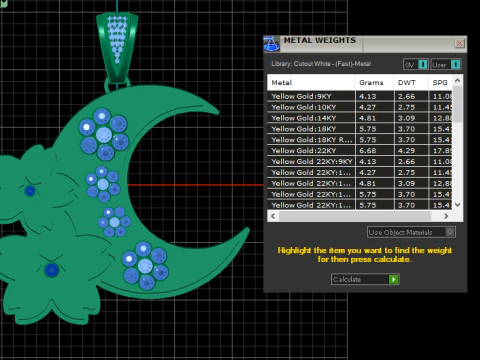Select the Yellow Gold:18KY R... row
Viewport: 480px width, 360px height.
tap(360, 140)
